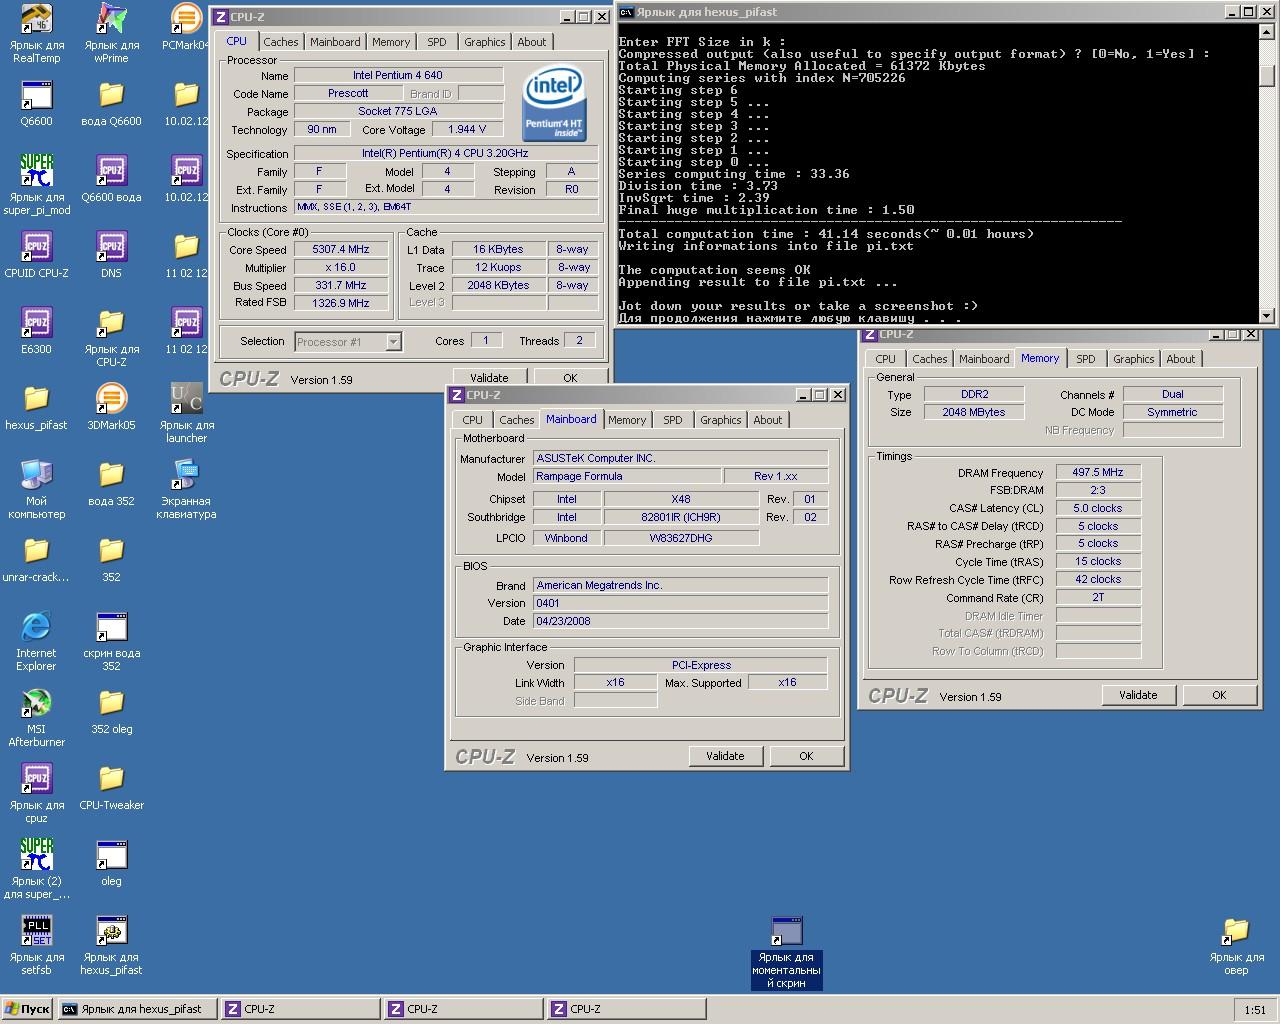1280x1024 pixels.
Task: Select Caches tab in Memory CPU-Z window
Action: pyautogui.click(x=929, y=359)
